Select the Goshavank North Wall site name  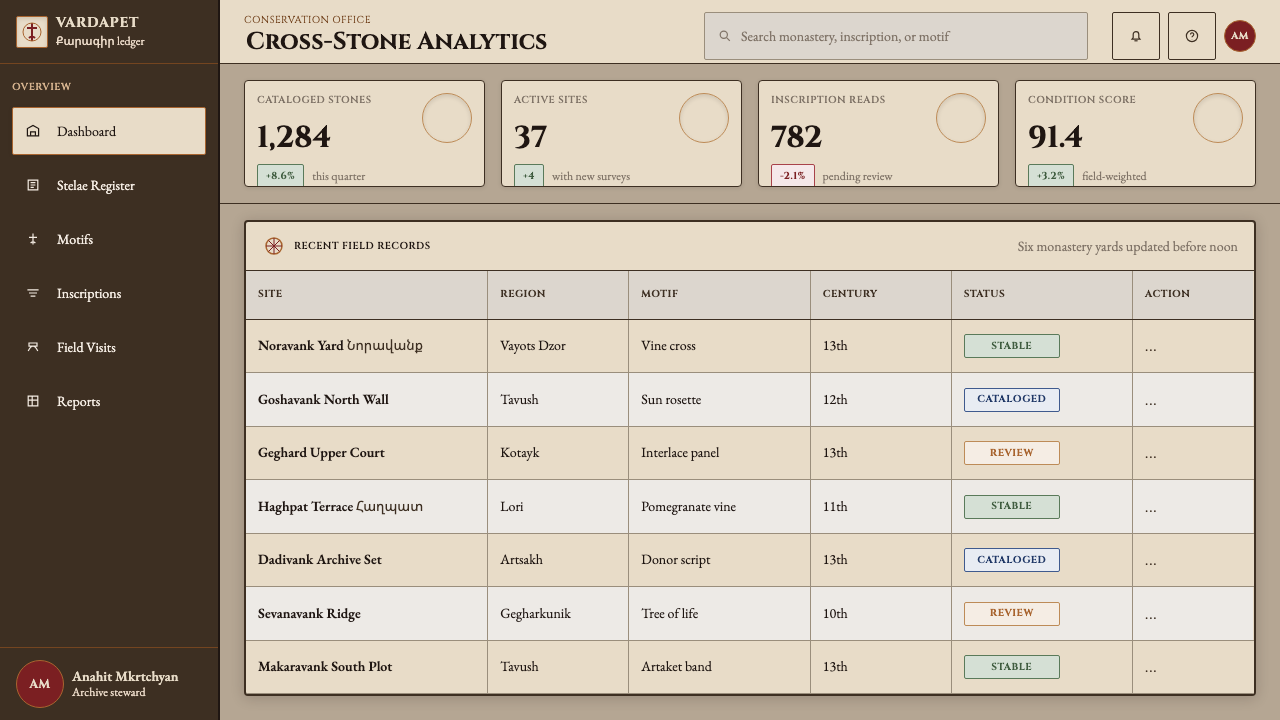[323, 400]
